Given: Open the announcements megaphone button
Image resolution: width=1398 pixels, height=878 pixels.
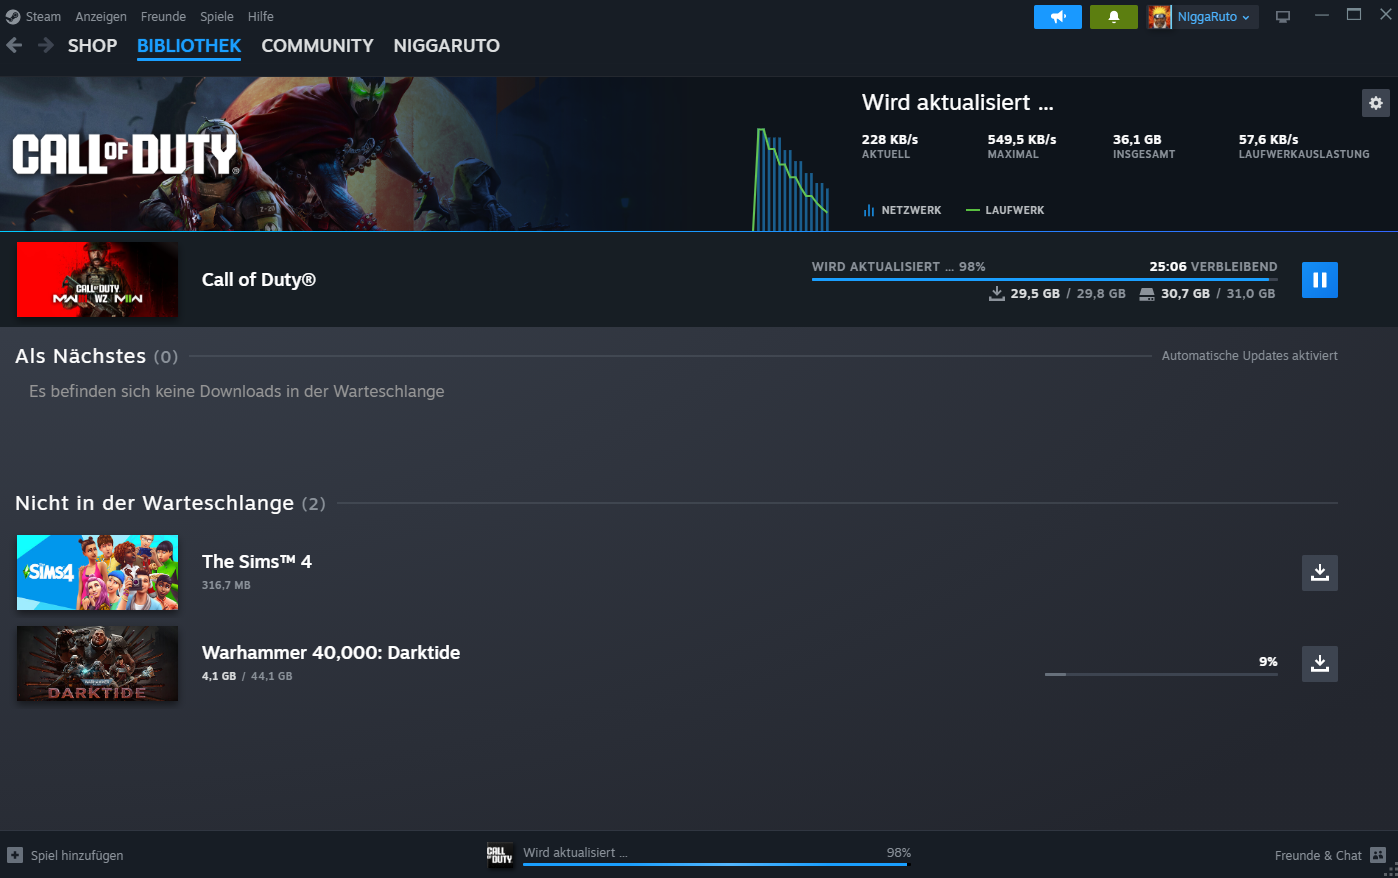Looking at the screenshot, I should pyautogui.click(x=1058, y=17).
